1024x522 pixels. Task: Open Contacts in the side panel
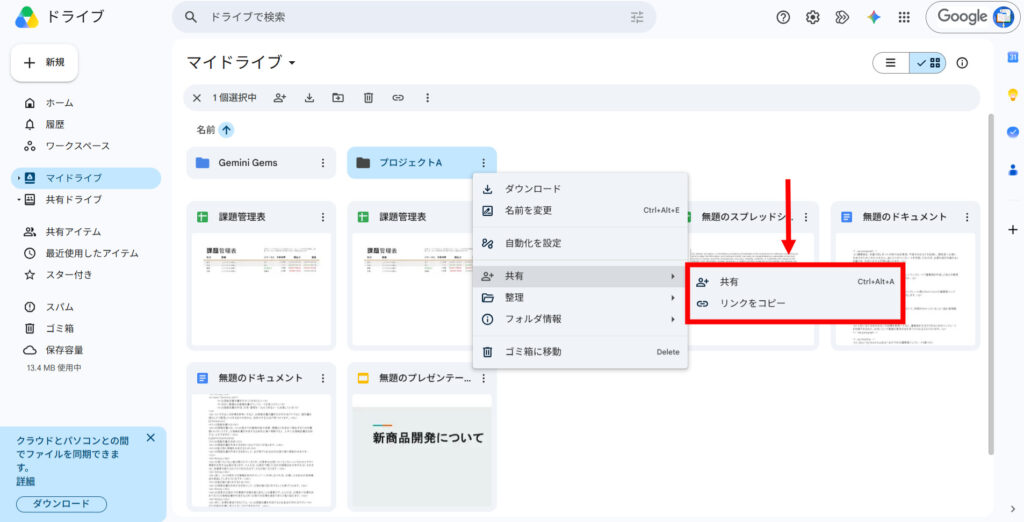point(1013,170)
